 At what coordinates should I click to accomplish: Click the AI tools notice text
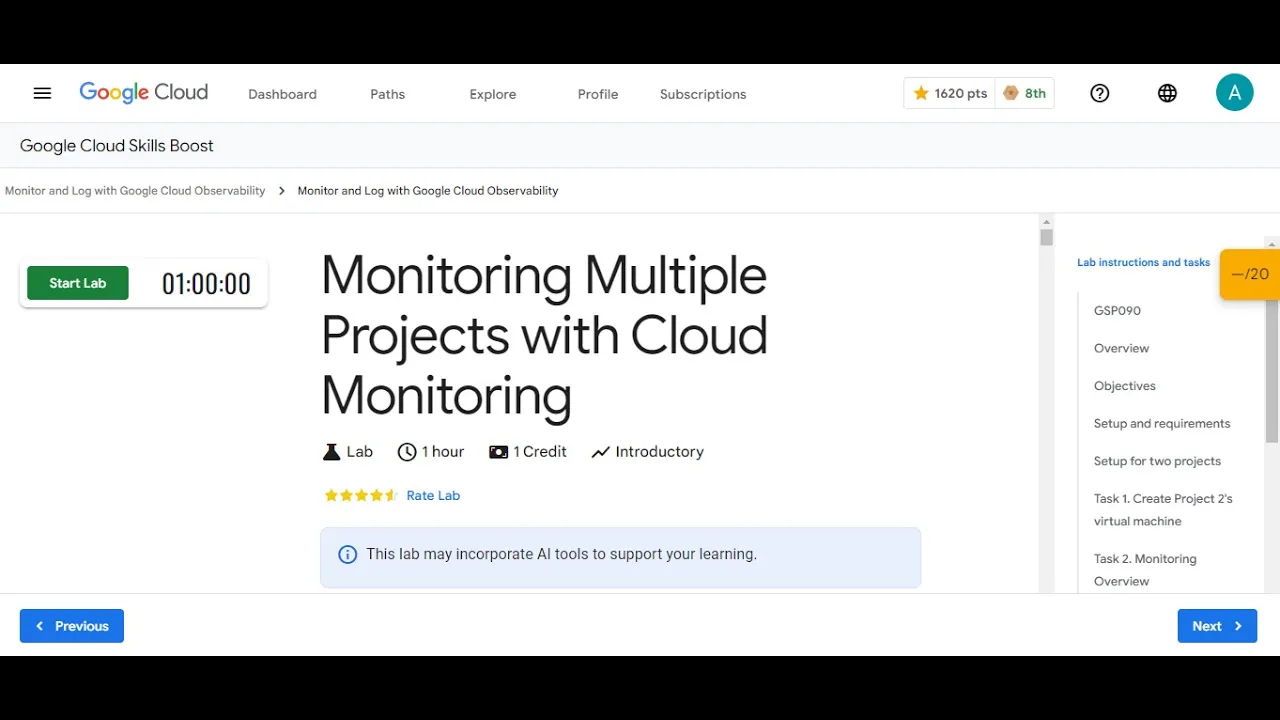click(x=561, y=554)
